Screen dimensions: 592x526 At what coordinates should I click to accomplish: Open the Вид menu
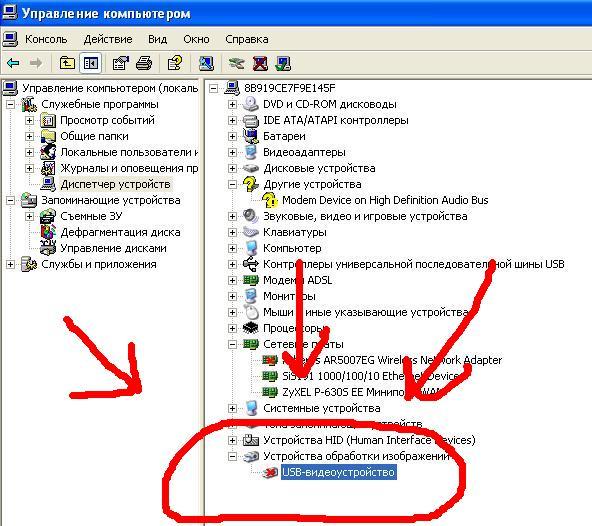point(157,39)
